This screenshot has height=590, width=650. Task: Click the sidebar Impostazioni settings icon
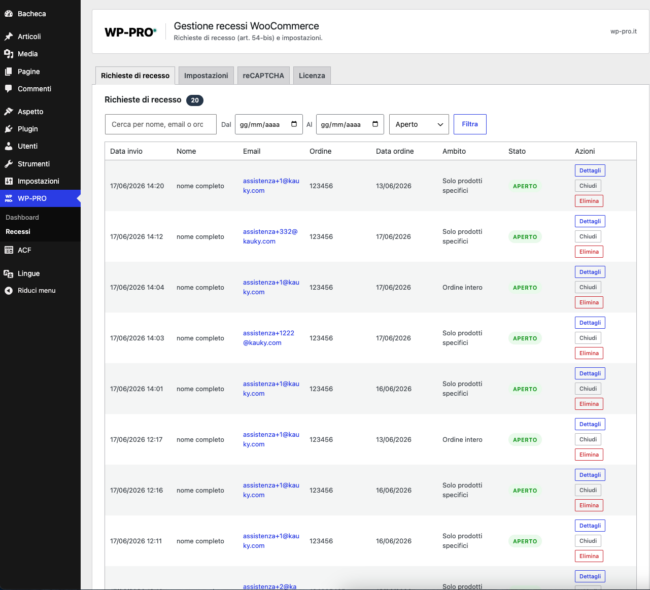tap(8, 181)
